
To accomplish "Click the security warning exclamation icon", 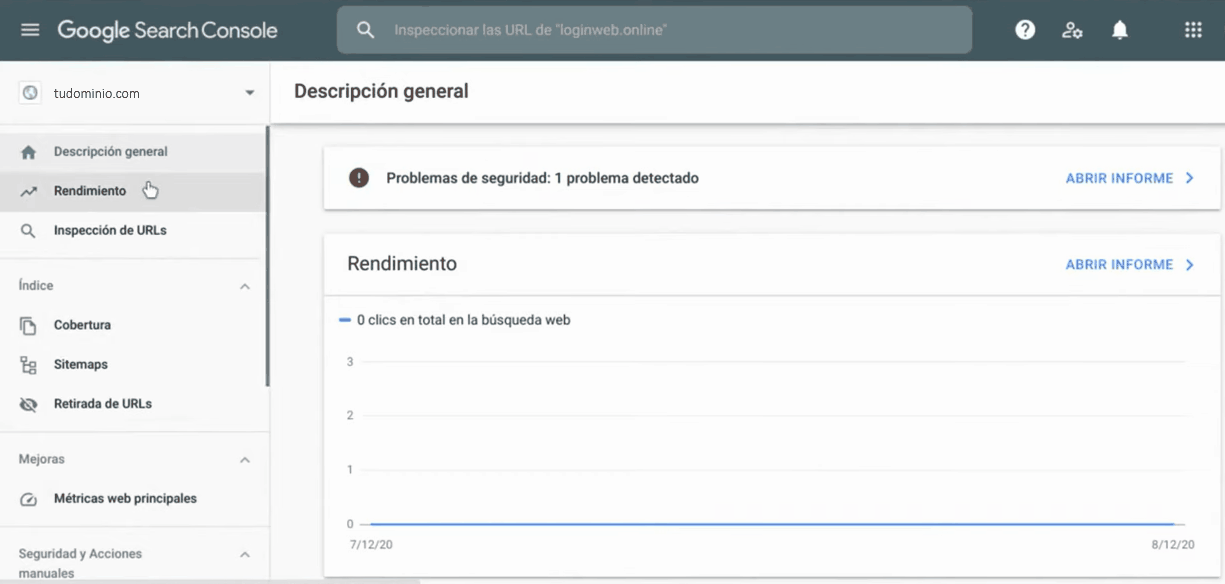I will click(358, 178).
